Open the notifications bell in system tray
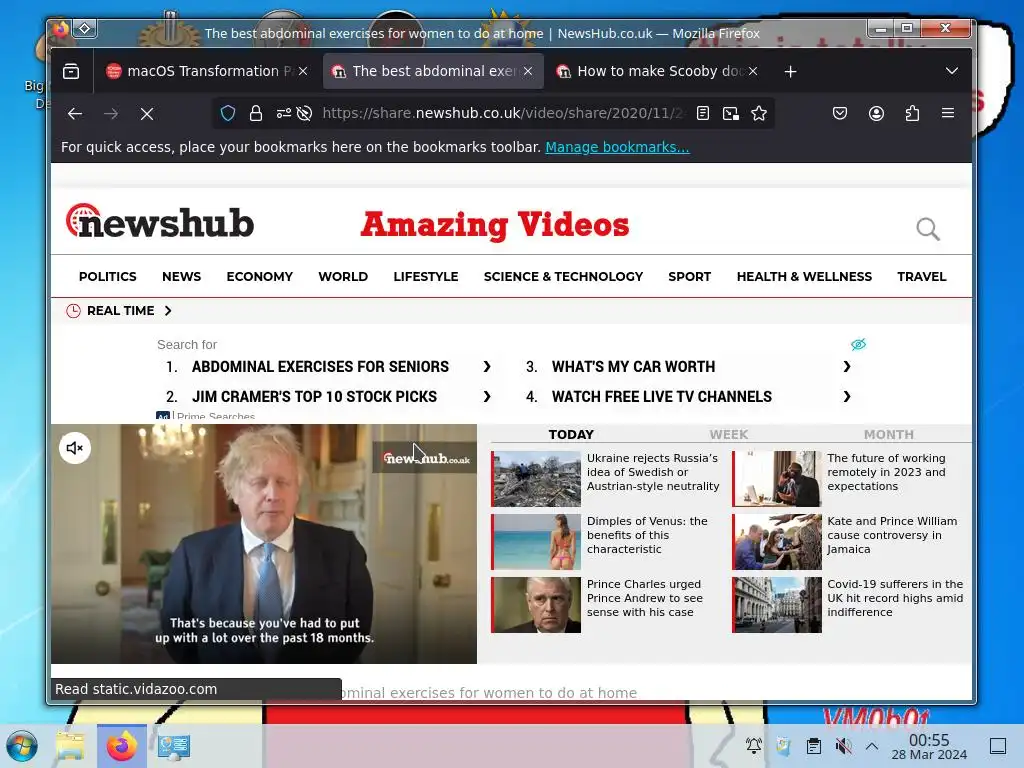Viewport: 1024px width, 768px height. coord(754,746)
